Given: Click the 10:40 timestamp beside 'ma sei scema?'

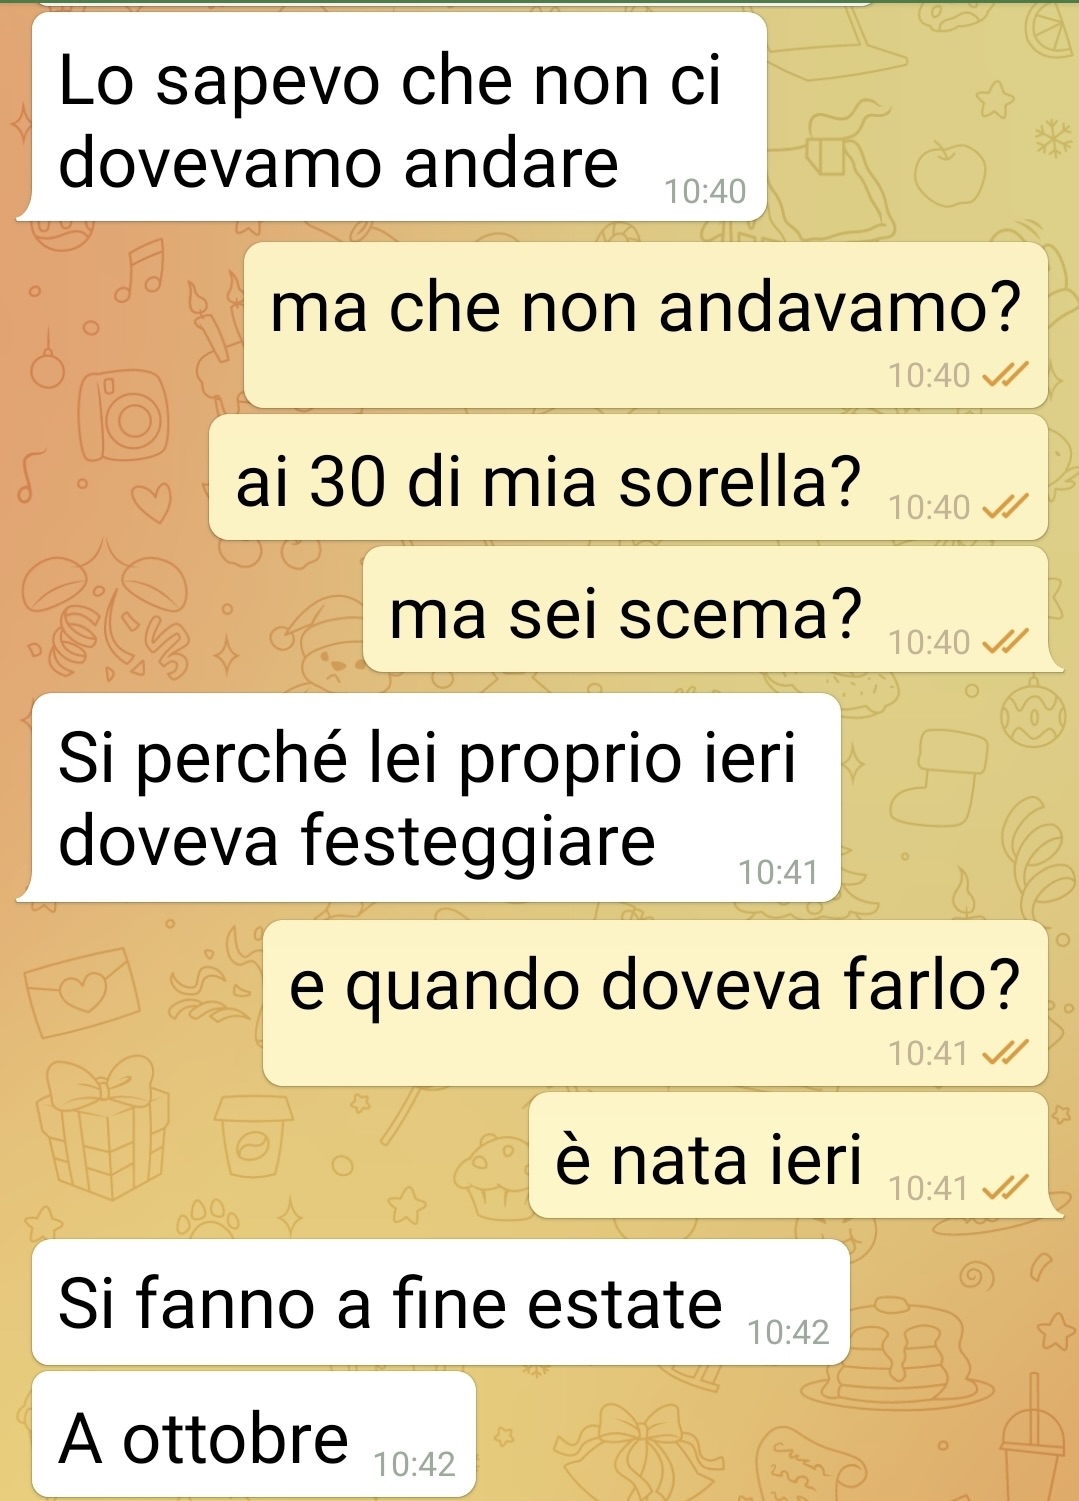Looking at the screenshot, I should (929, 642).
